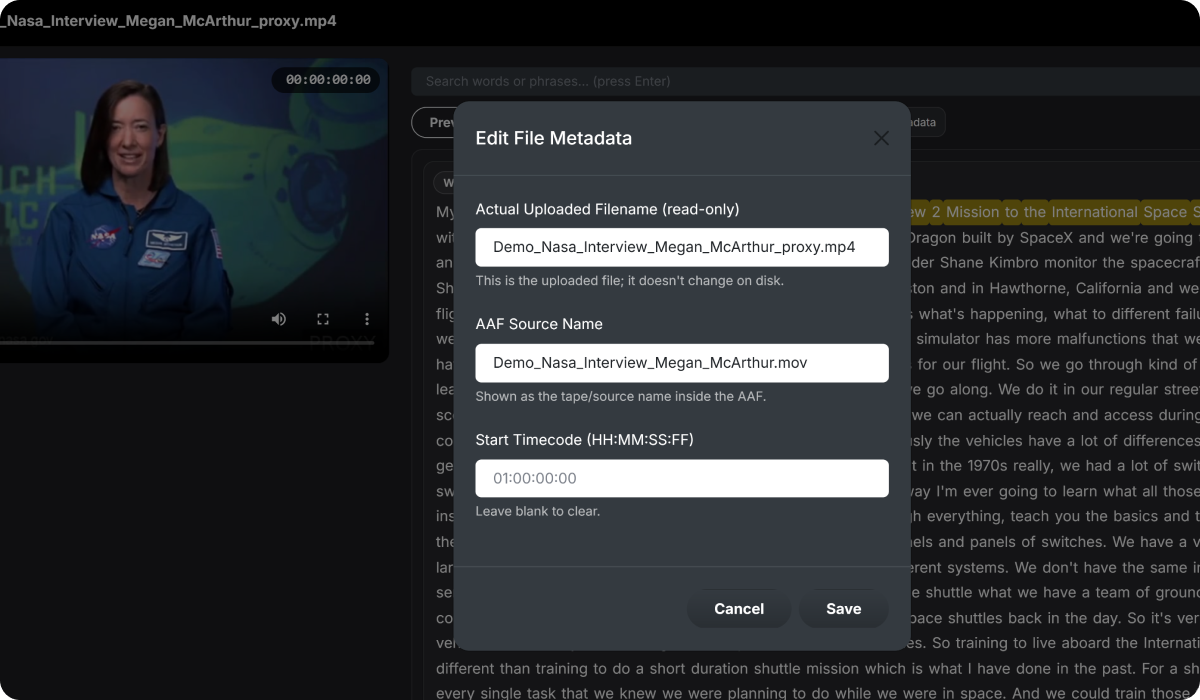This screenshot has height=700, width=1200.
Task: Click the Save button in the dialog
Action: click(x=844, y=609)
